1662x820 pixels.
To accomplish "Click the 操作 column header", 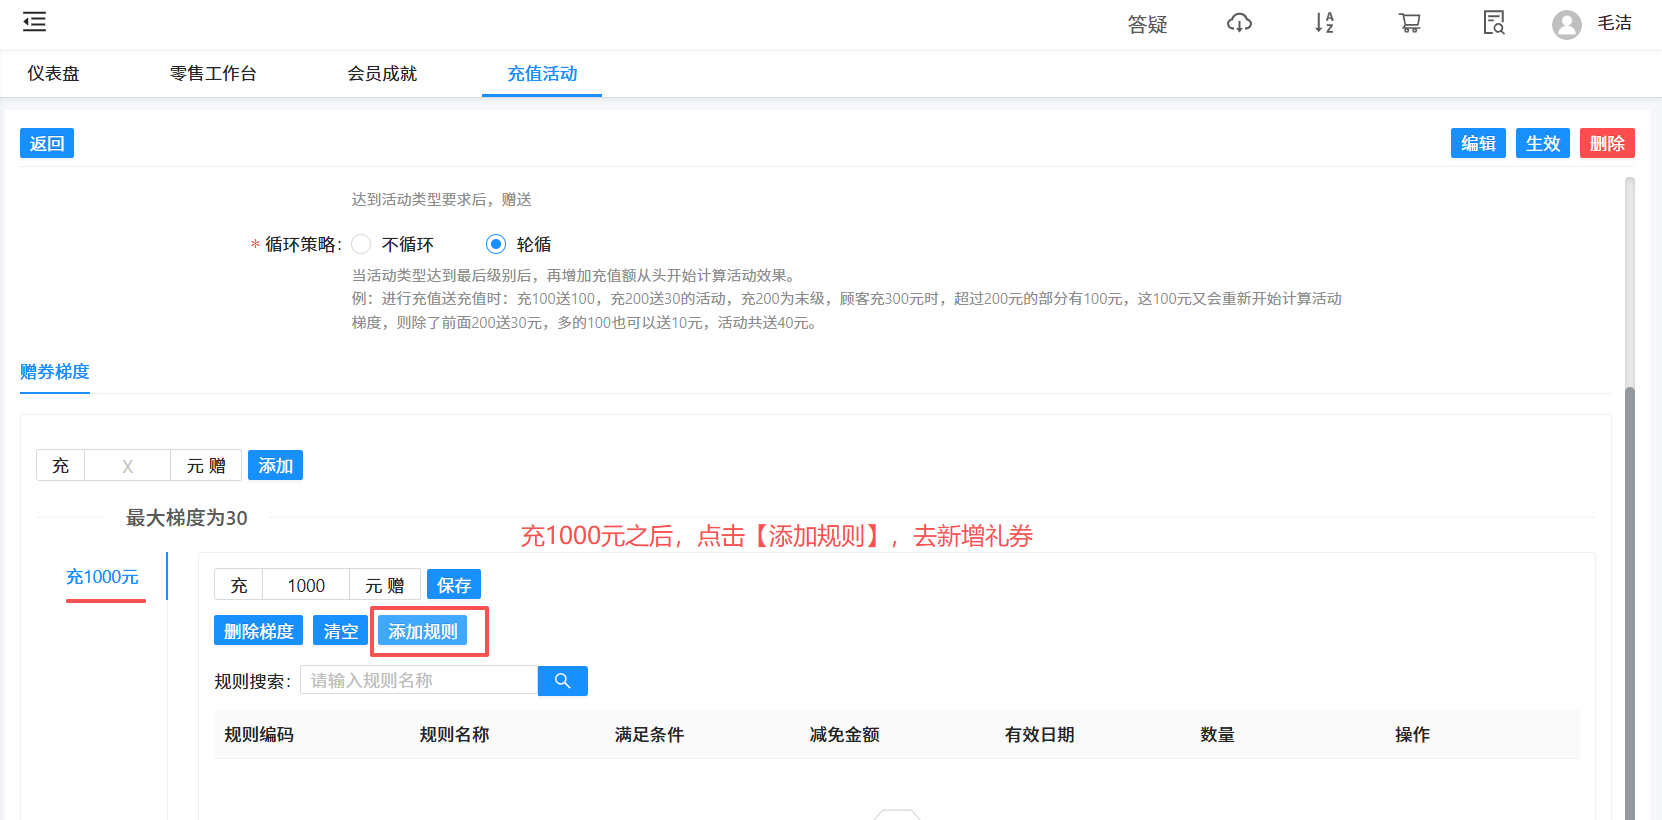I will click(x=1412, y=735).
